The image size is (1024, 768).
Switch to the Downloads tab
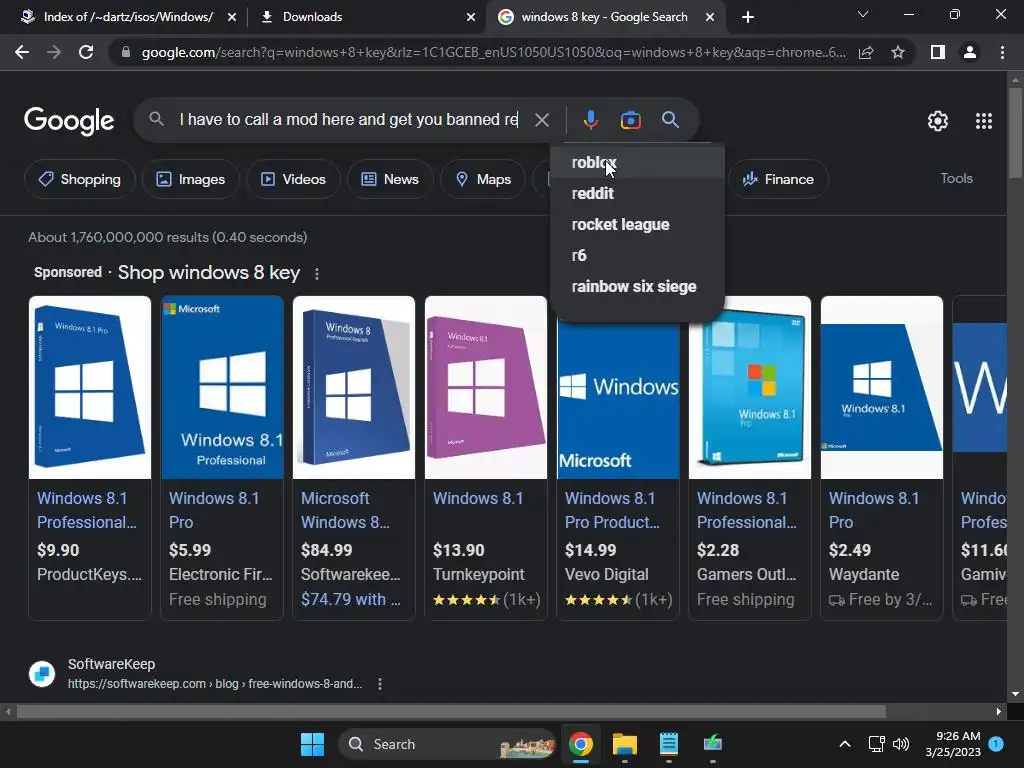[x=312, y=17]
